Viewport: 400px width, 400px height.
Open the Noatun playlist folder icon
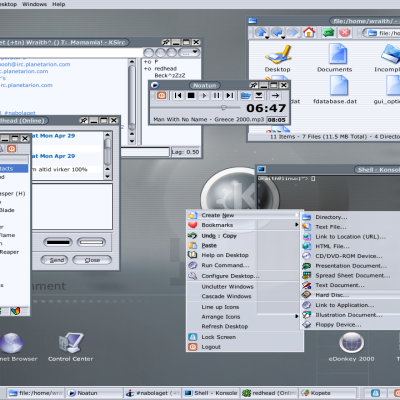click(x=245, y=96)
